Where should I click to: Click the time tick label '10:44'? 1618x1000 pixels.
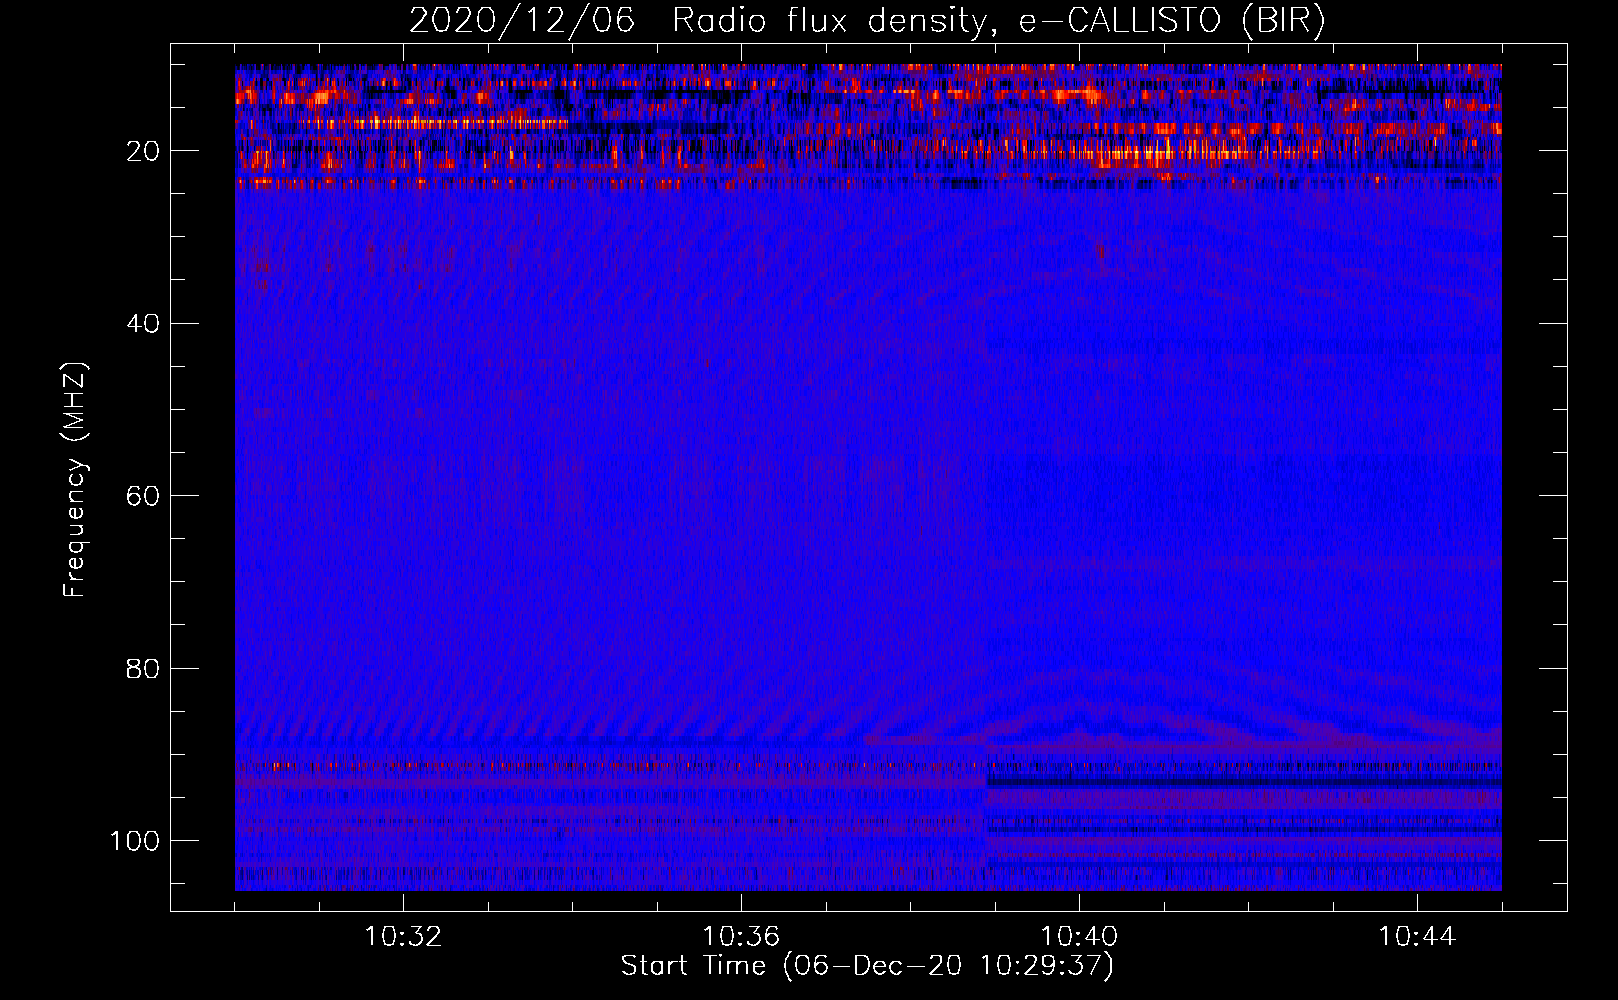(1417, 937)
